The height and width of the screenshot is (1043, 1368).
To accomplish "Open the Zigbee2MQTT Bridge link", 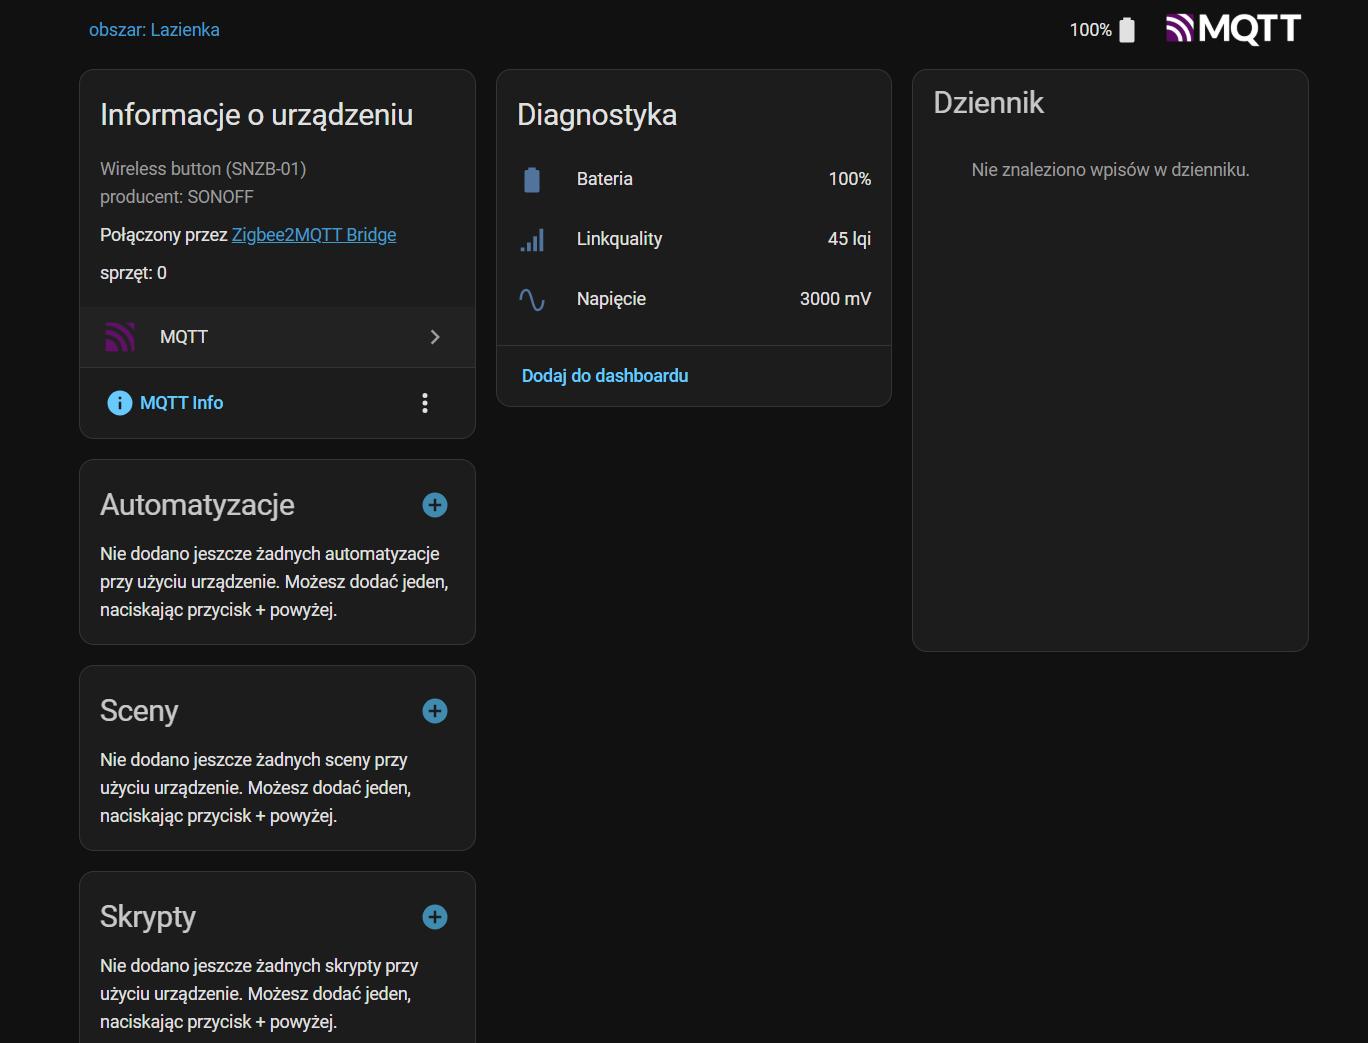I will 314,235.
